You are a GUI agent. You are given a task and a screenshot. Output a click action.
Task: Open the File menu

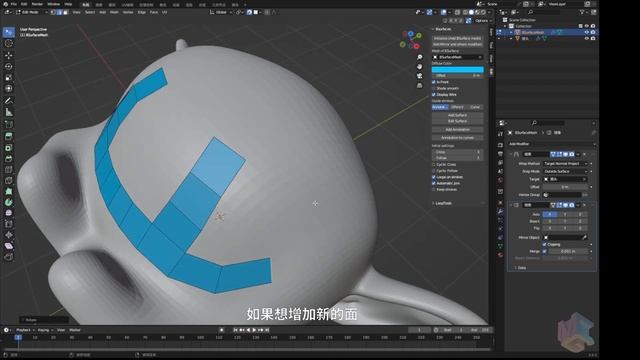[14, 4]
